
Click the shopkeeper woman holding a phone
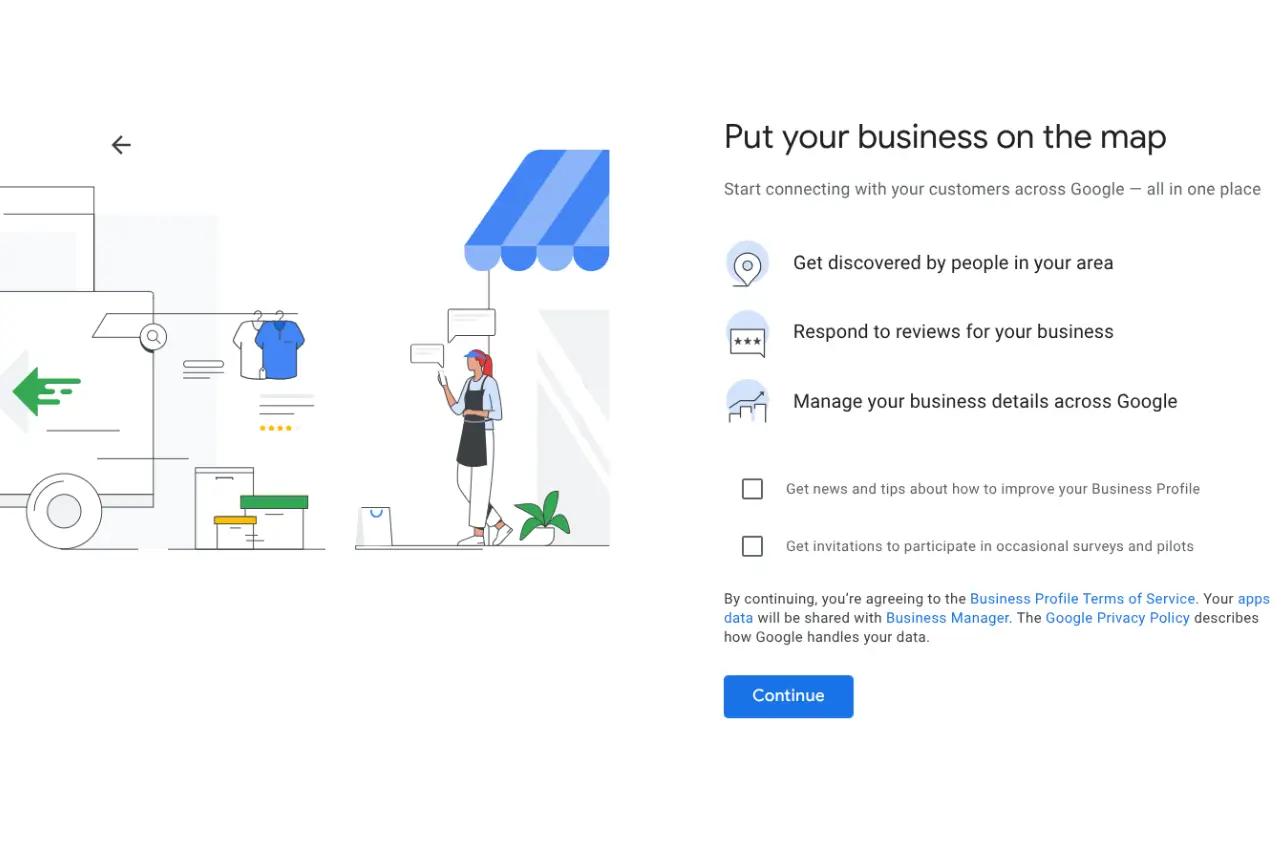(x=476, y=440)
